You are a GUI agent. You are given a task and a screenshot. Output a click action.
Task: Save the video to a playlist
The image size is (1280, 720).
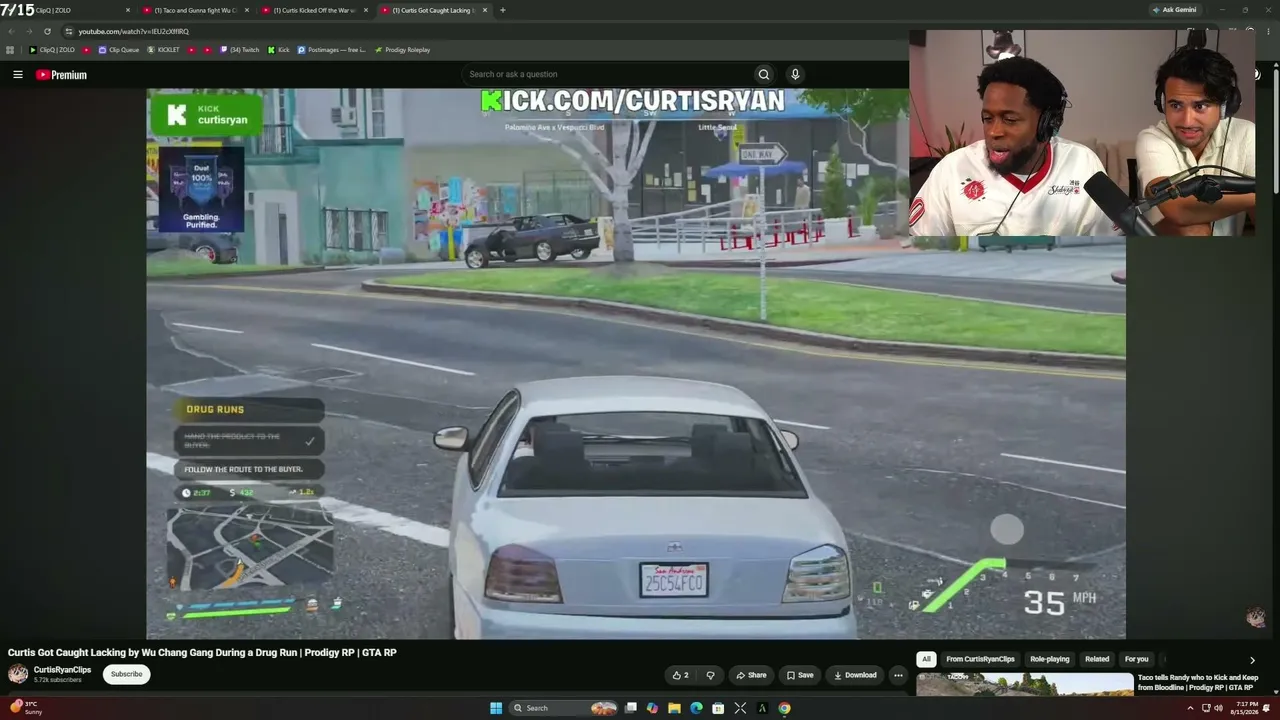799,675
